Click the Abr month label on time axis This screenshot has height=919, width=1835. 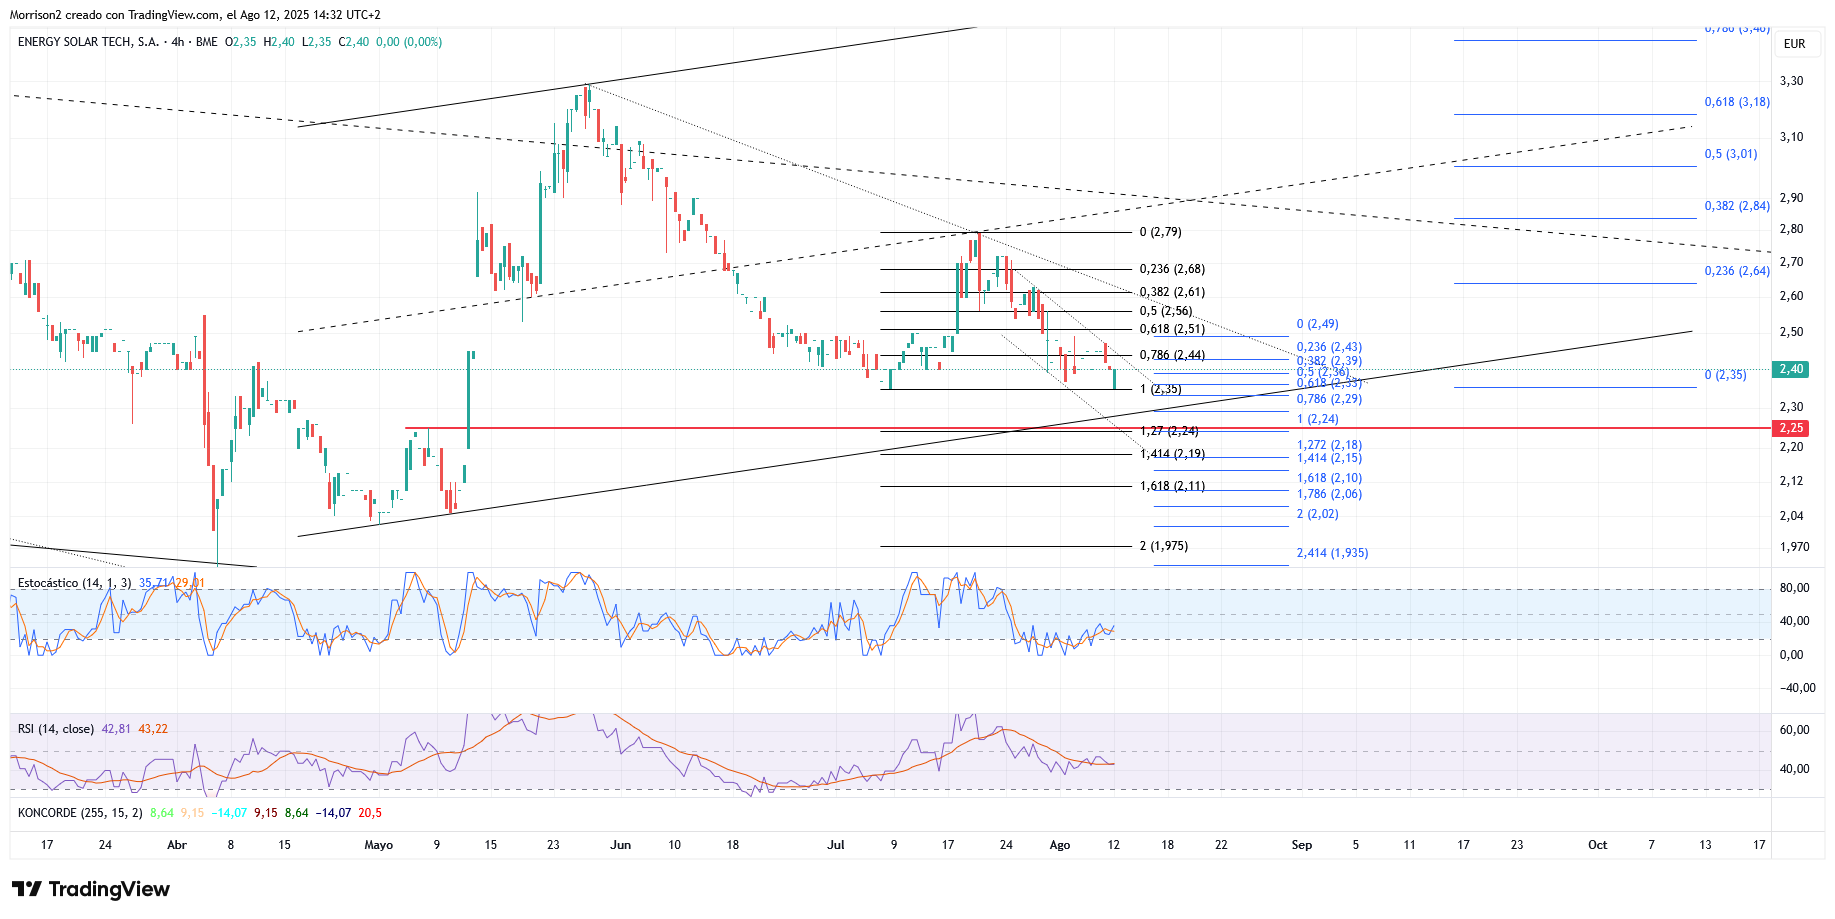177,845
